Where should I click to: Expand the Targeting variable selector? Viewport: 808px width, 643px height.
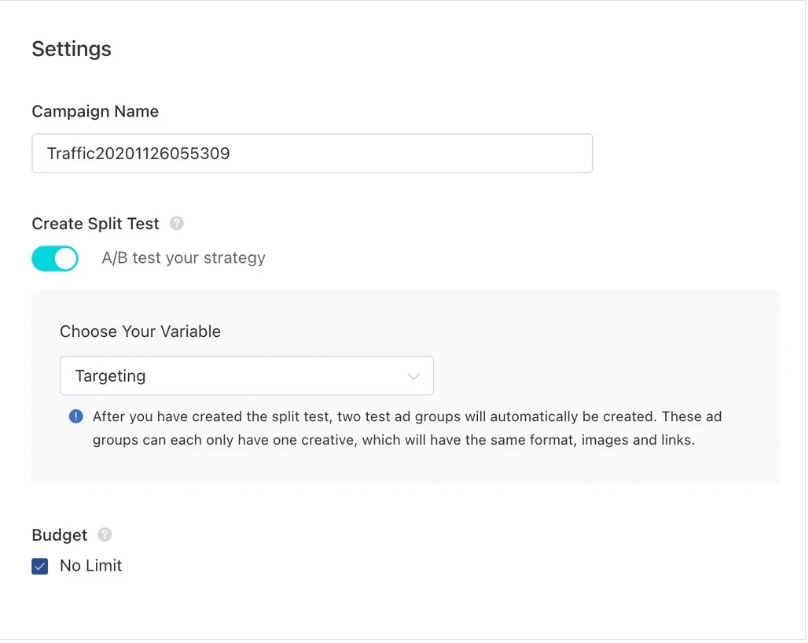246,376
